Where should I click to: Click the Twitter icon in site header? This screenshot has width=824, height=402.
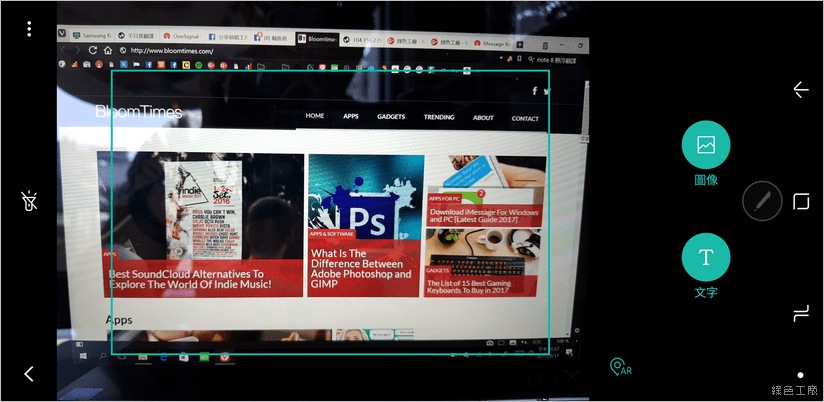click(547, 91)
